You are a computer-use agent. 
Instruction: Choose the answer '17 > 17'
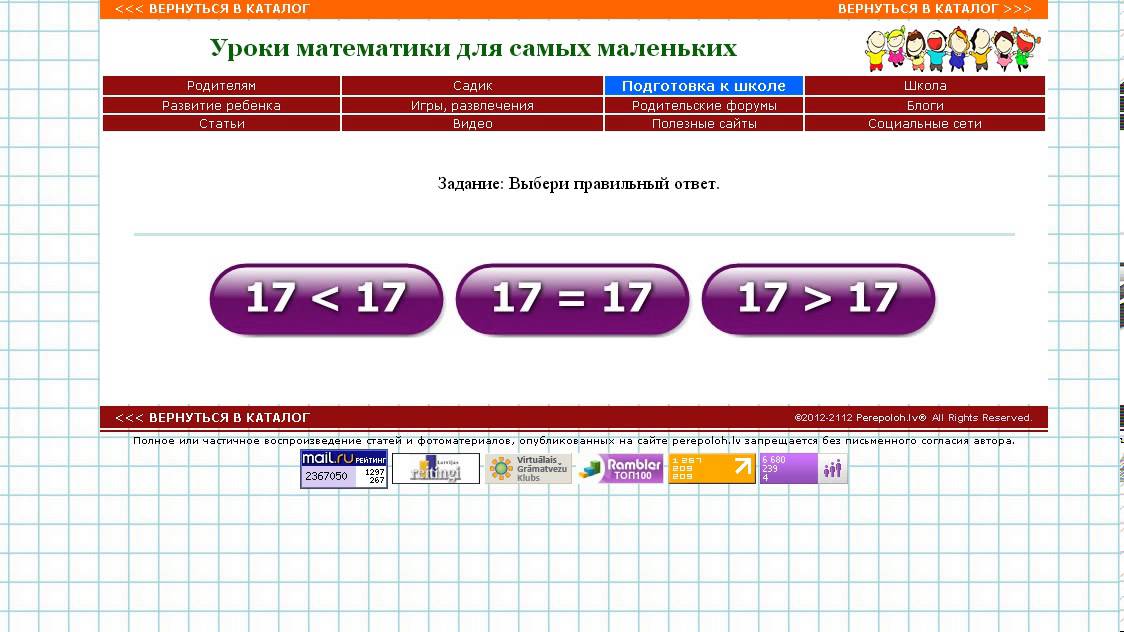(x=818, y=299)
